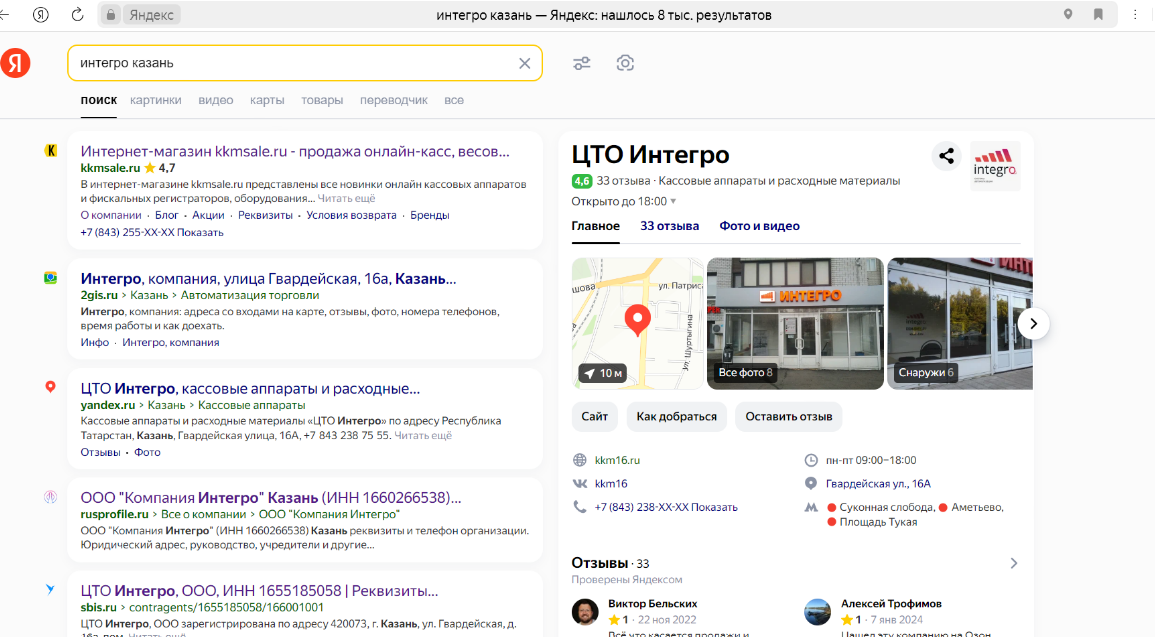Click the phone icon in company card

(x=580, y=507)
